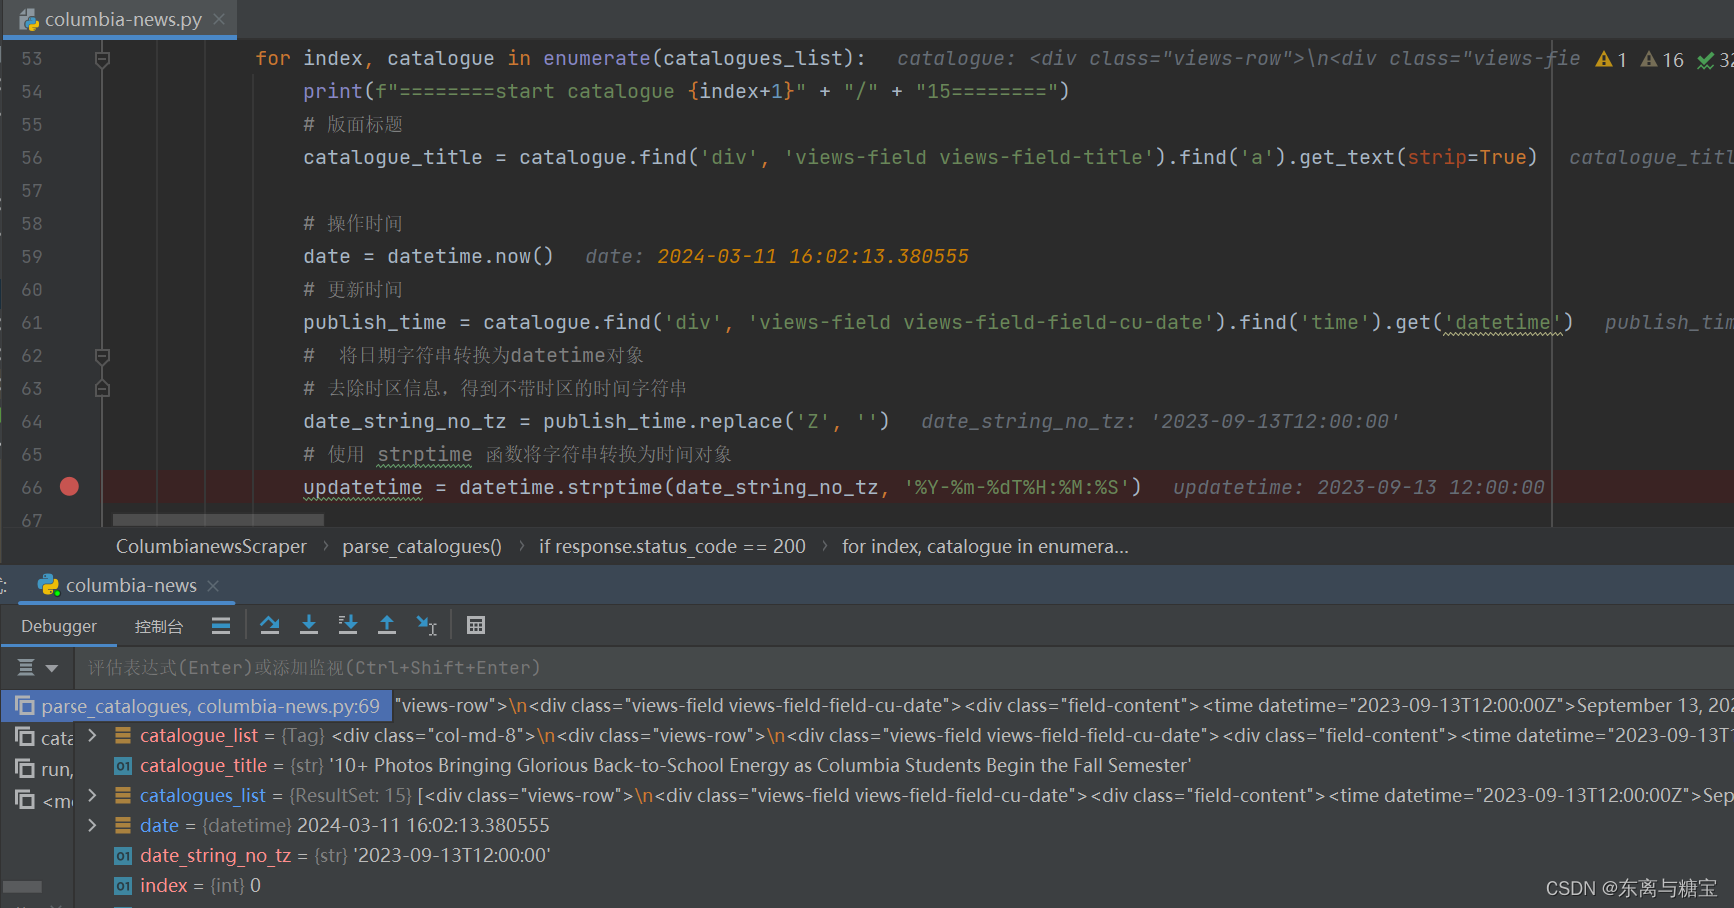This screenshot has height=908, width=1734.
Task: Toggle the comment fold marker at line 62
Action: tap(102, 356)
